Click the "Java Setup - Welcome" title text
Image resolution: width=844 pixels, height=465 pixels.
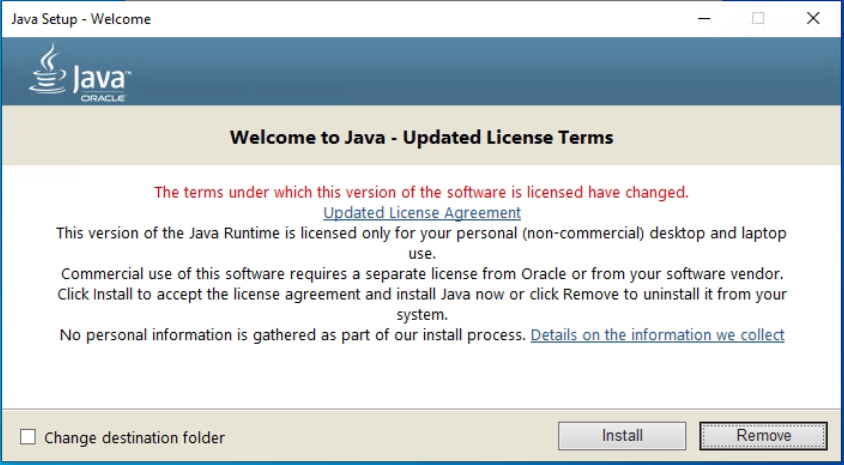point(81,19)
